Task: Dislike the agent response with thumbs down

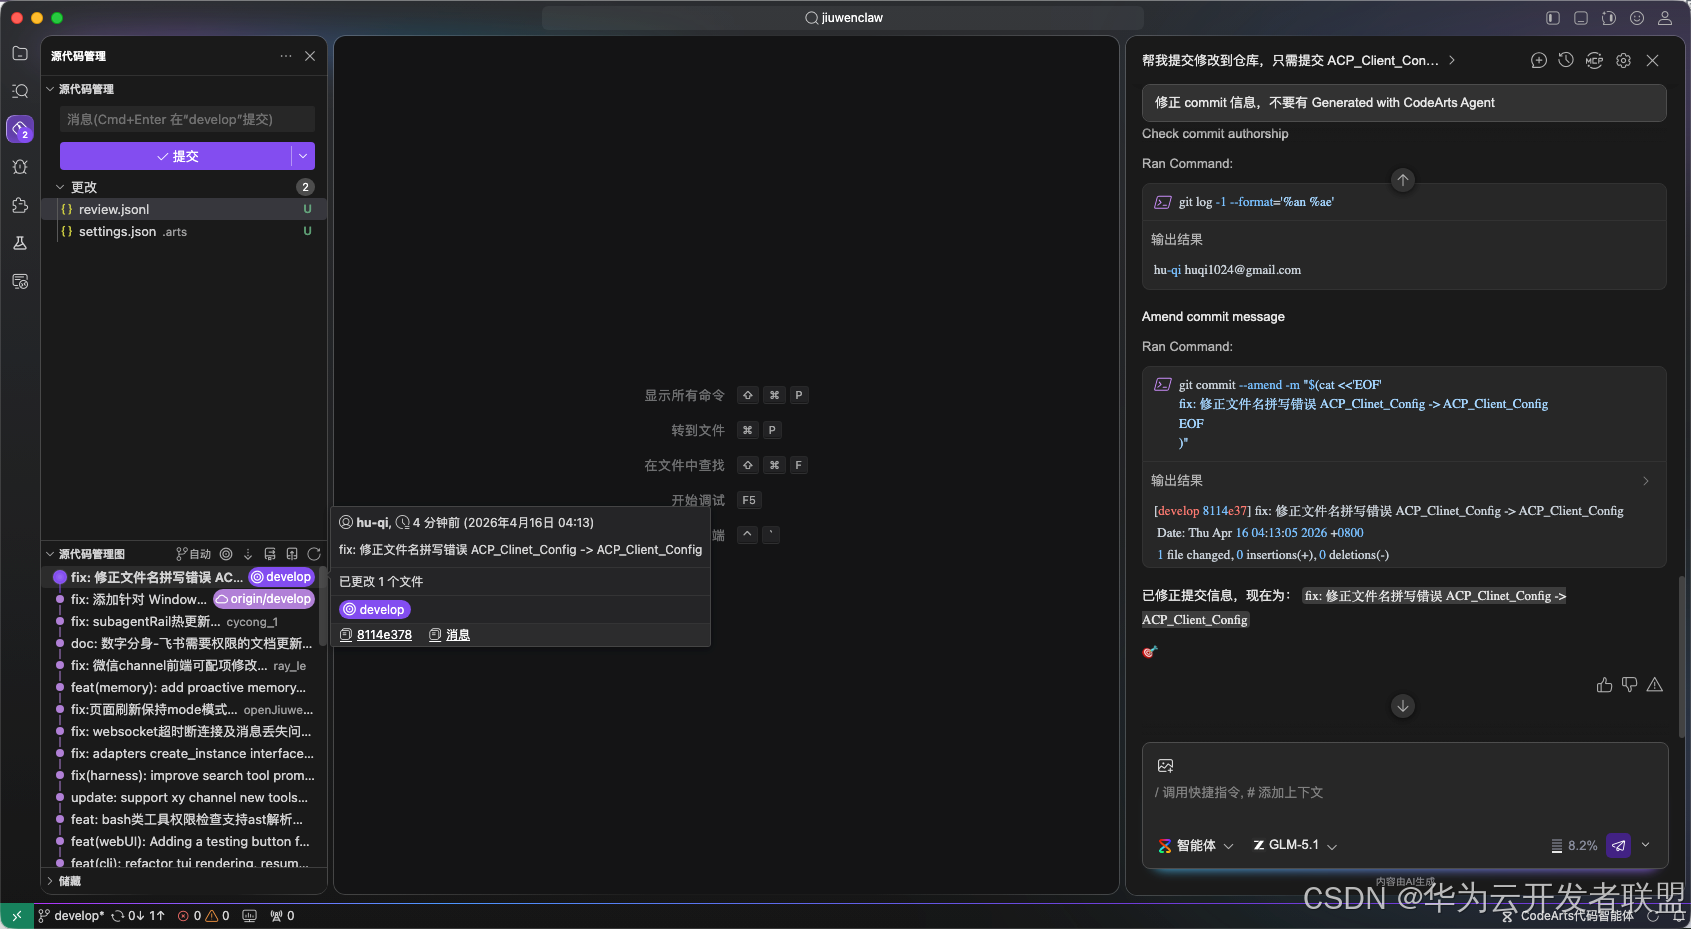Action: pyautogui.click(x=1629, y=685)
